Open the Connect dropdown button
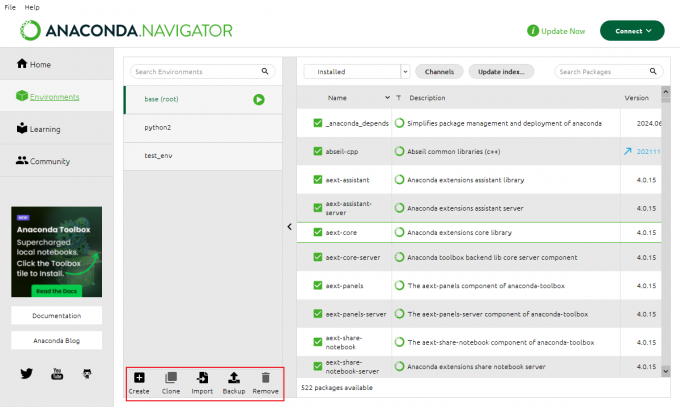The width and height of the screenshot is (680, 407). pos(632,31)
